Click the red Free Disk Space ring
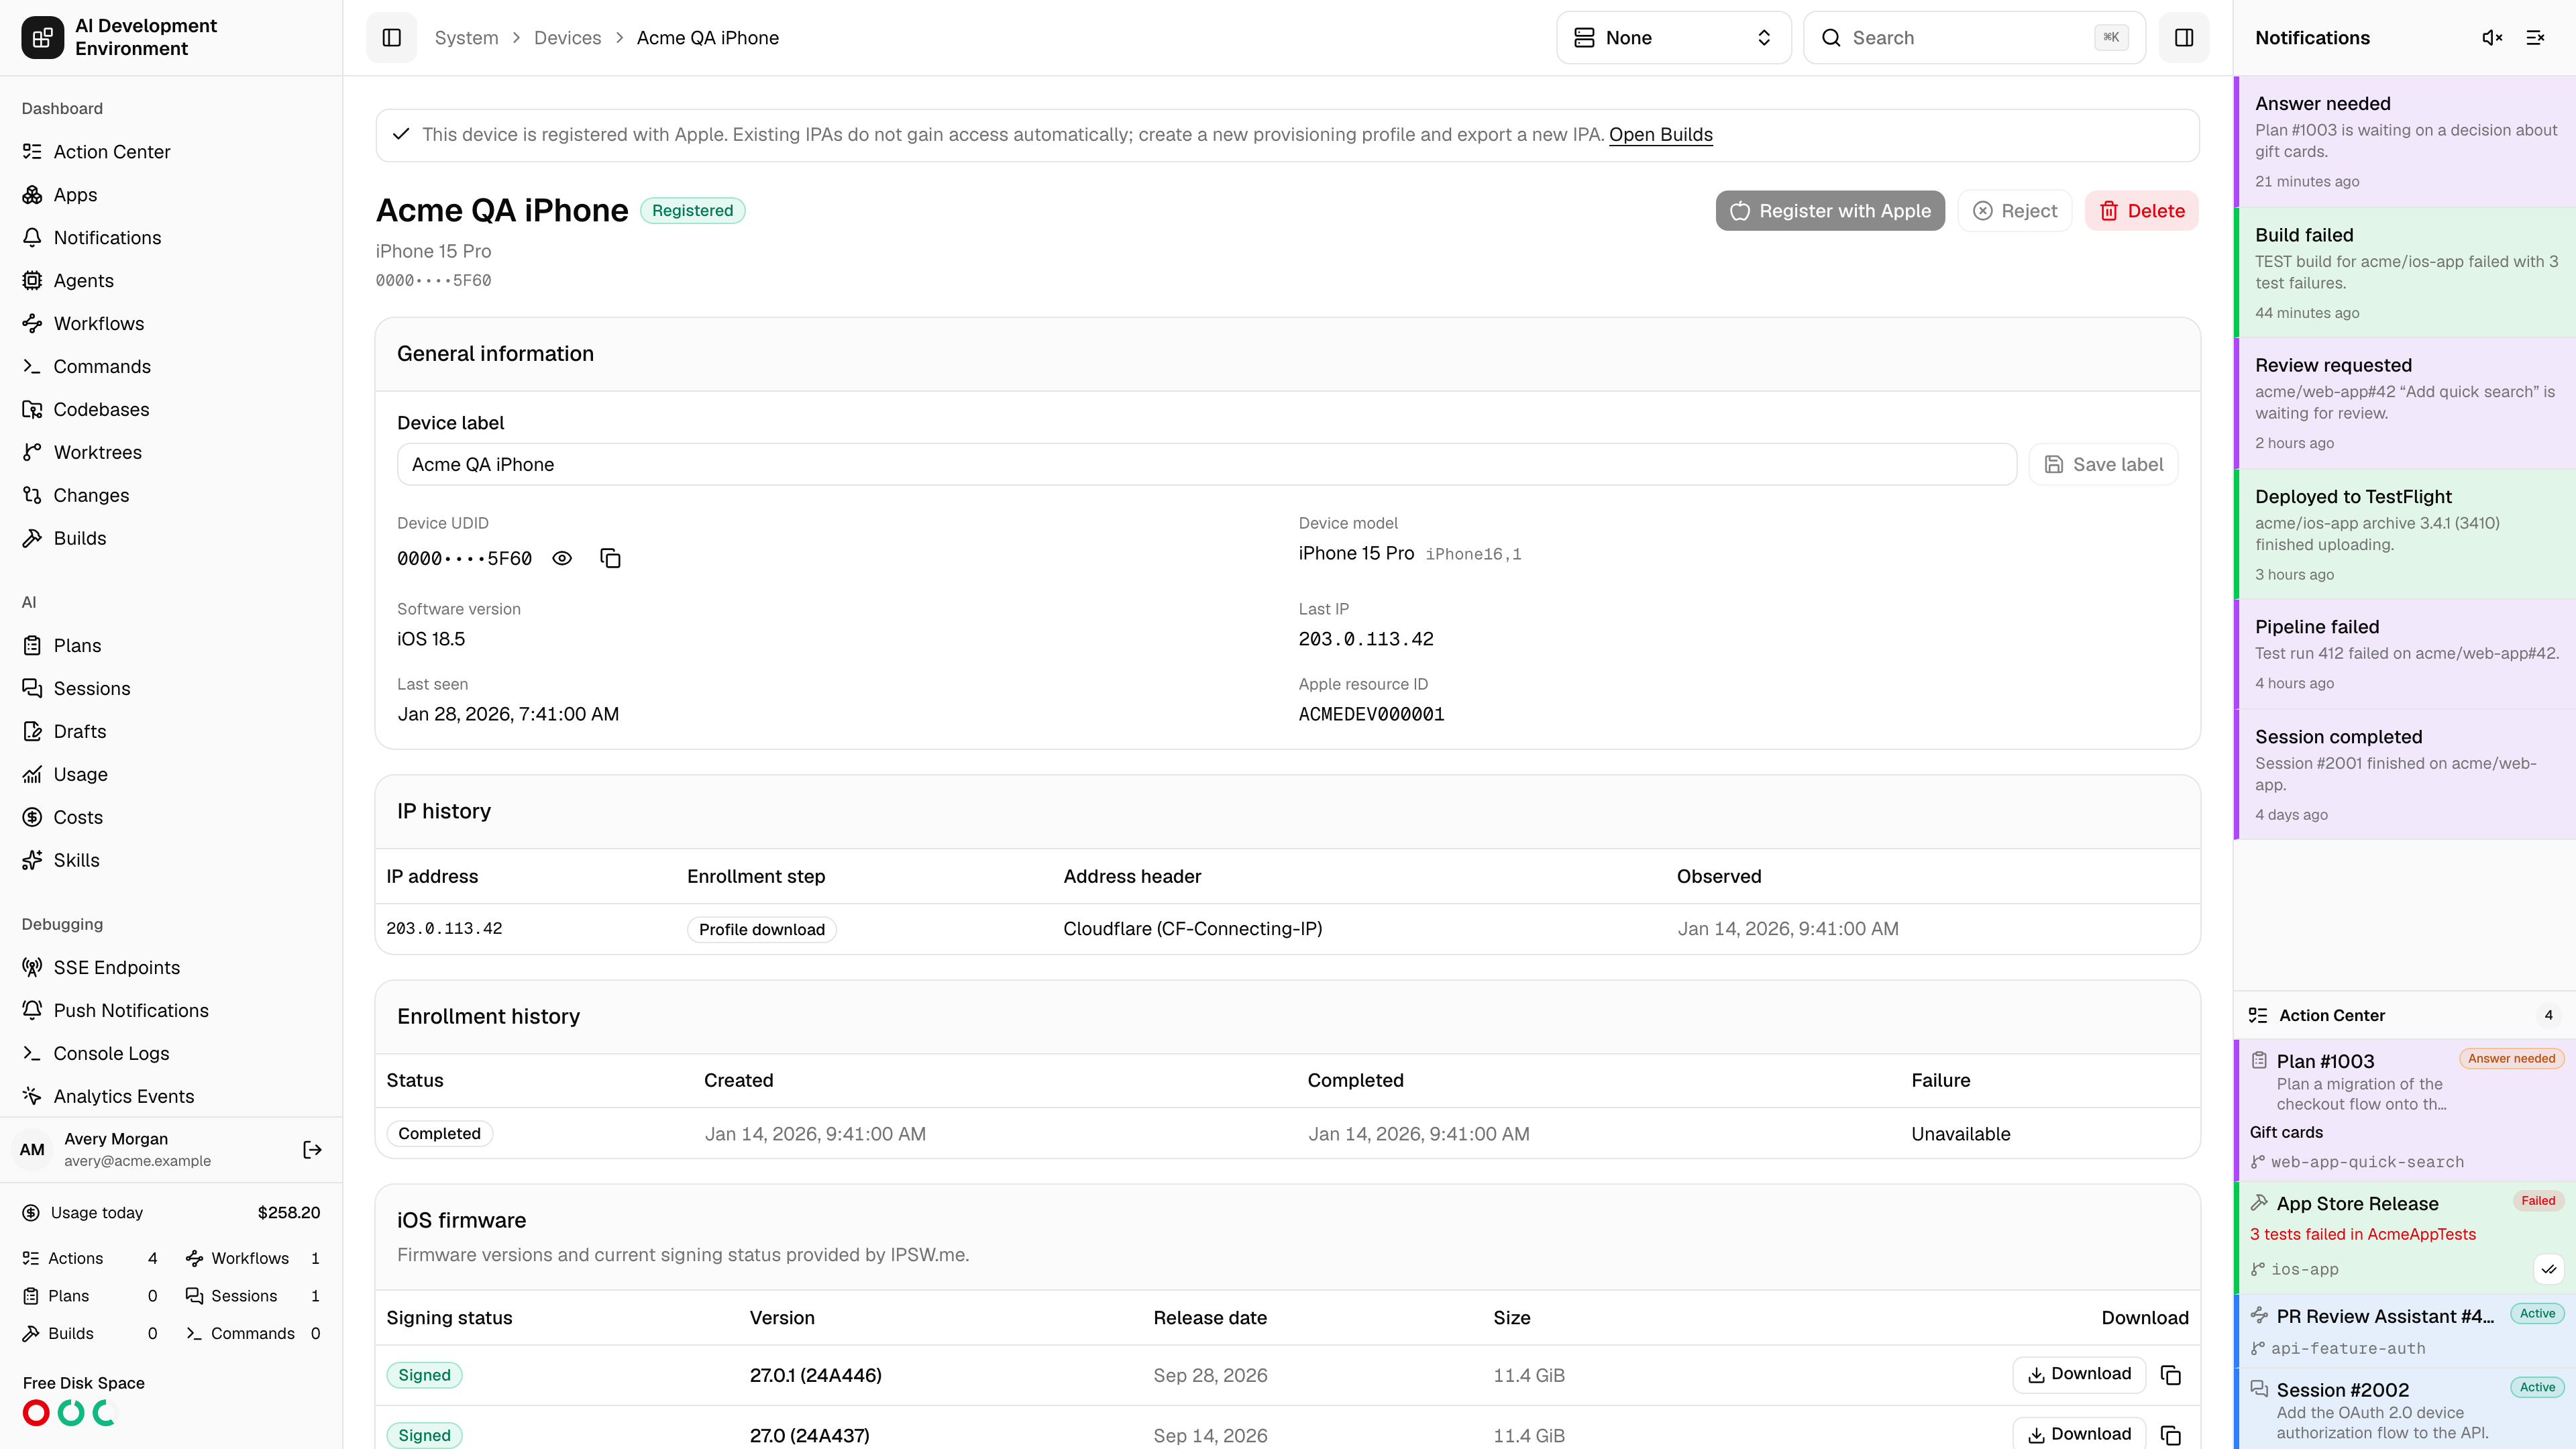 click(x=36, y=1413)
